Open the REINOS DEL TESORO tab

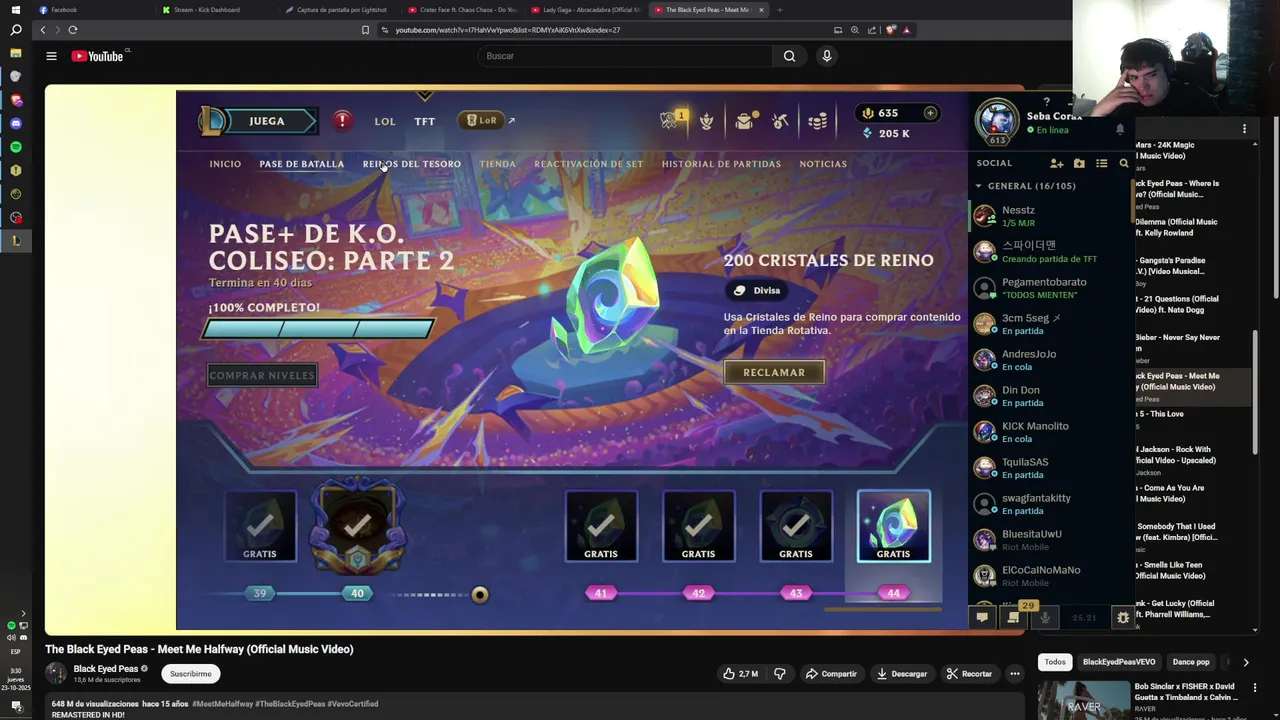[x=412, y=164]
